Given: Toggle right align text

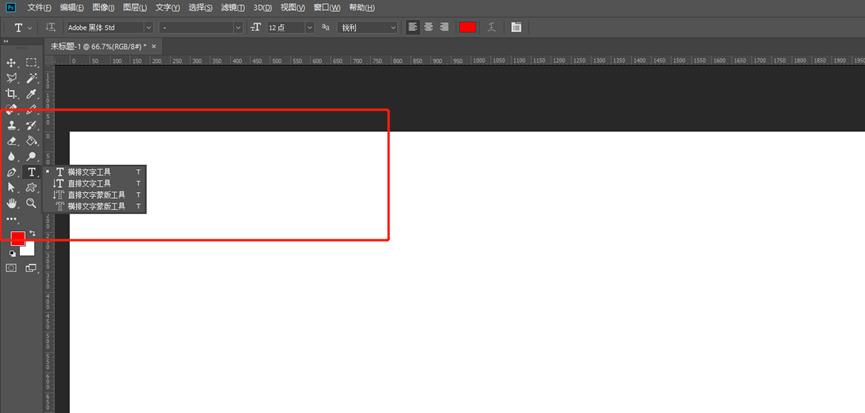Looking at the screenshot, I should (x=443, y=27).
